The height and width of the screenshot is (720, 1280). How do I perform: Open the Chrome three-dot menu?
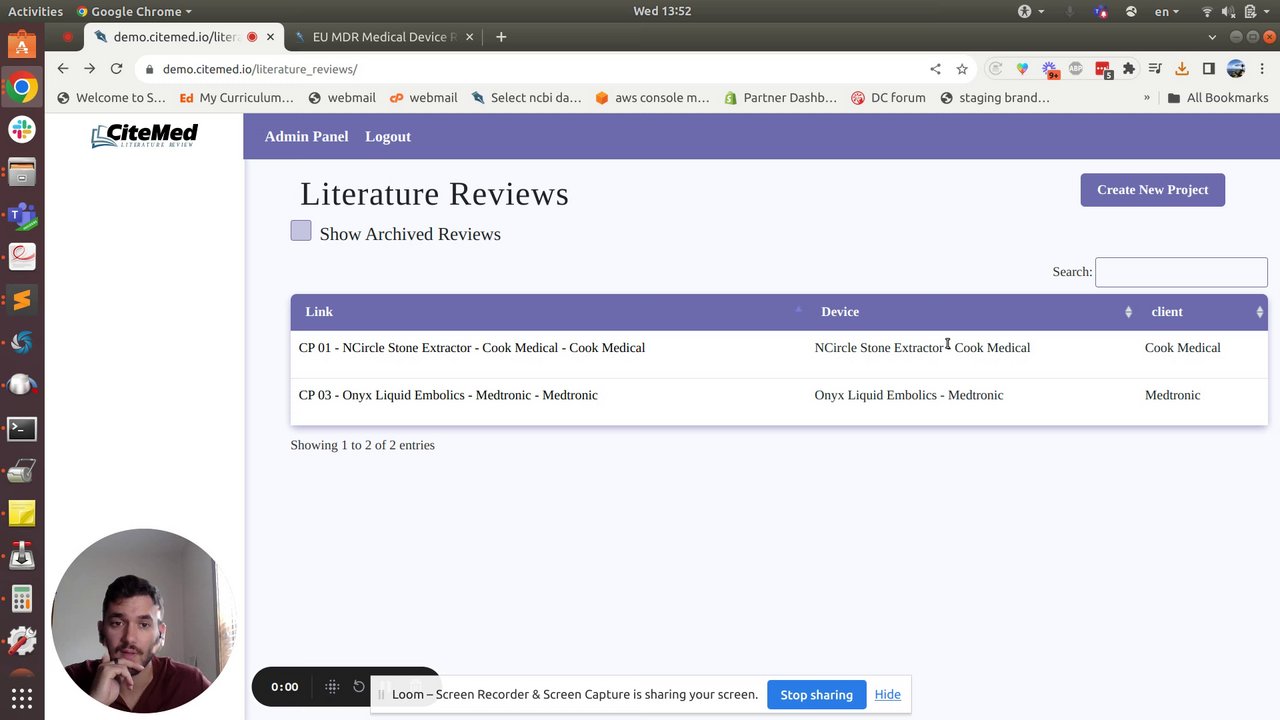tap(1261, 69)
